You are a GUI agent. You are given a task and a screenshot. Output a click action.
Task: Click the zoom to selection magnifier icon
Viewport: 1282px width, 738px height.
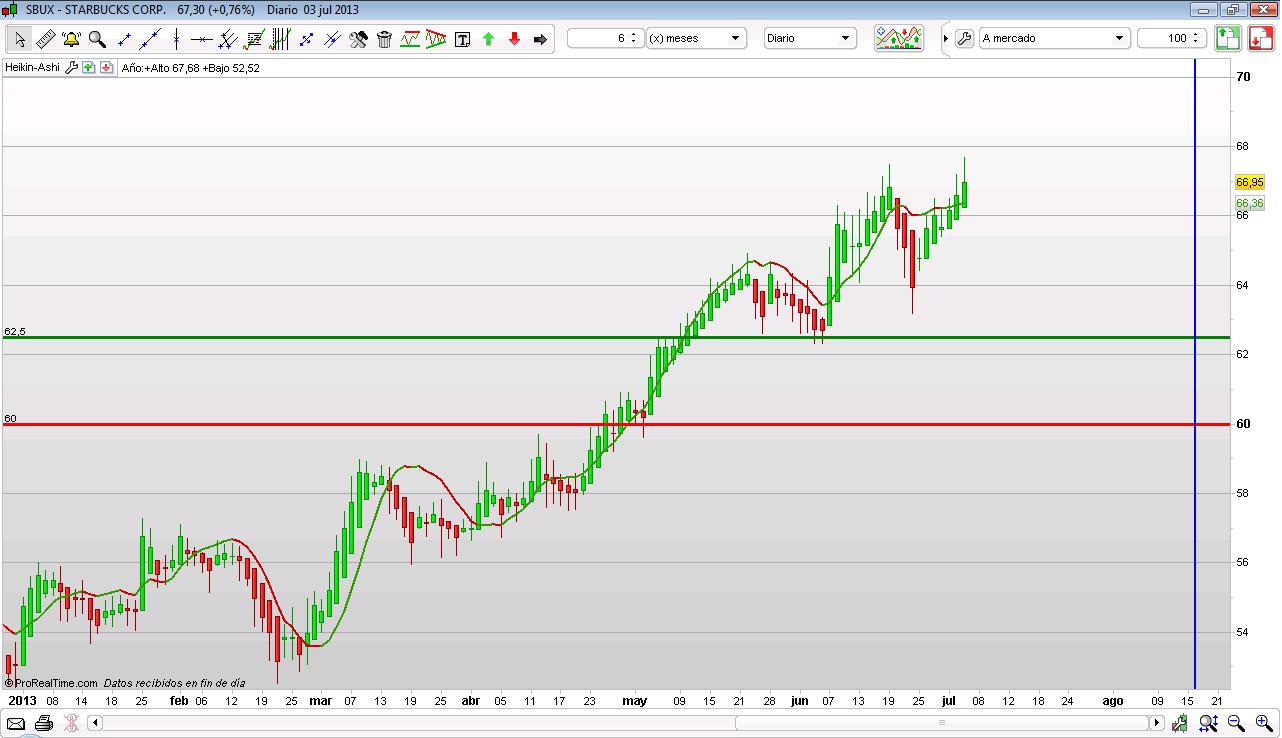(x=1209, y=723)
